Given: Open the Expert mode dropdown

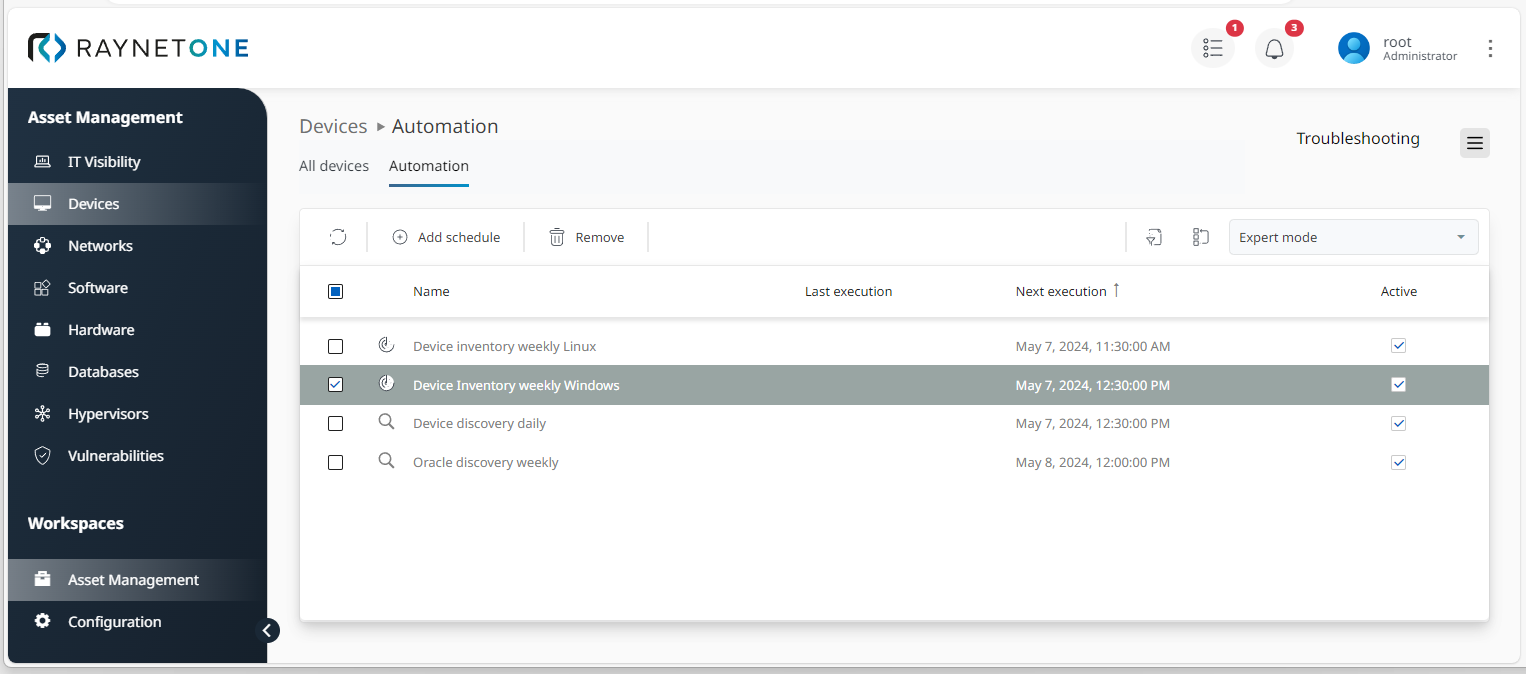Looking at the screenshot, I should 1352,238.
